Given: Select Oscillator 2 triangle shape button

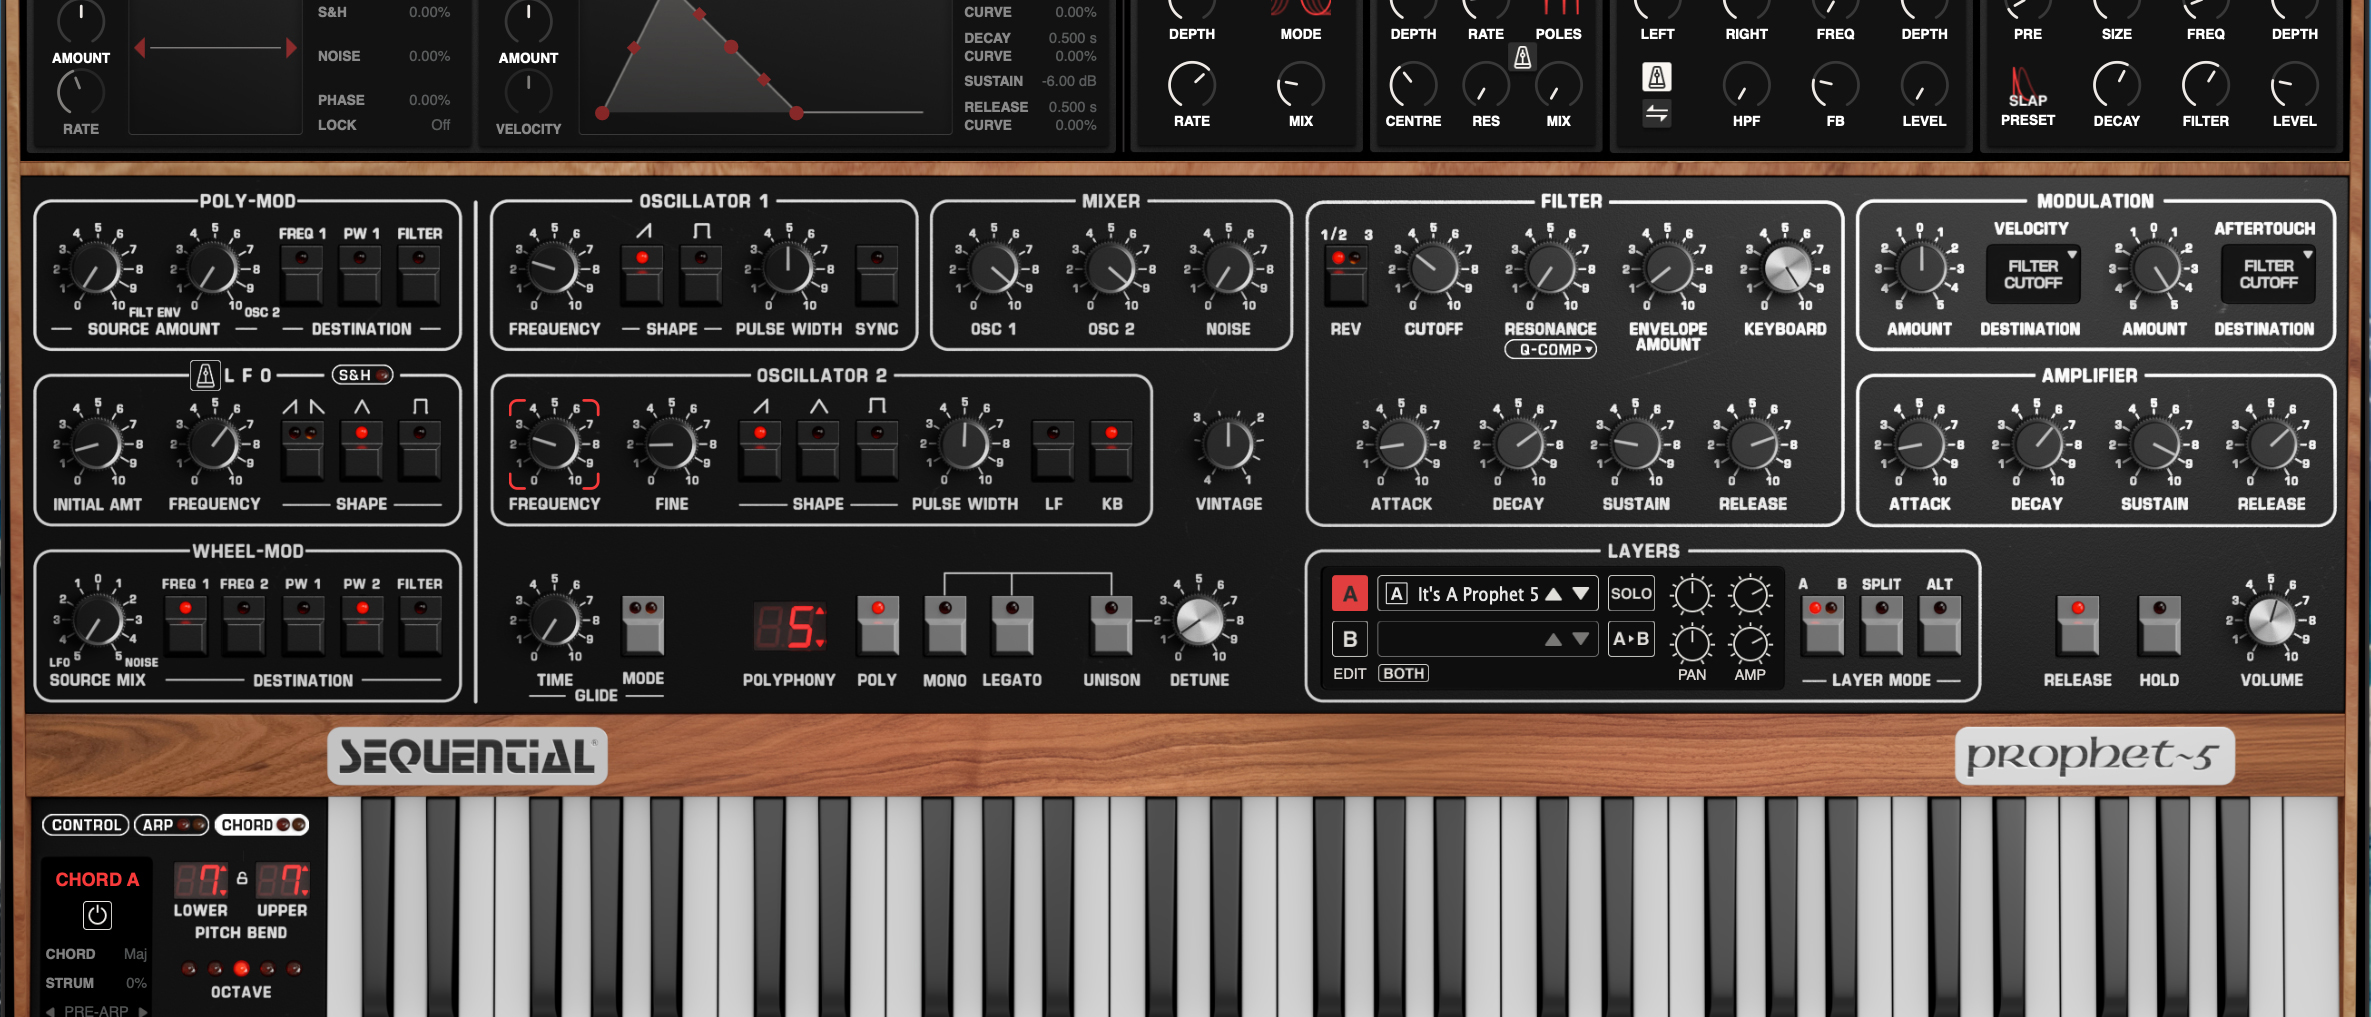Looking at the screenshot, I should pyautogui.click(x=818, y=449).
